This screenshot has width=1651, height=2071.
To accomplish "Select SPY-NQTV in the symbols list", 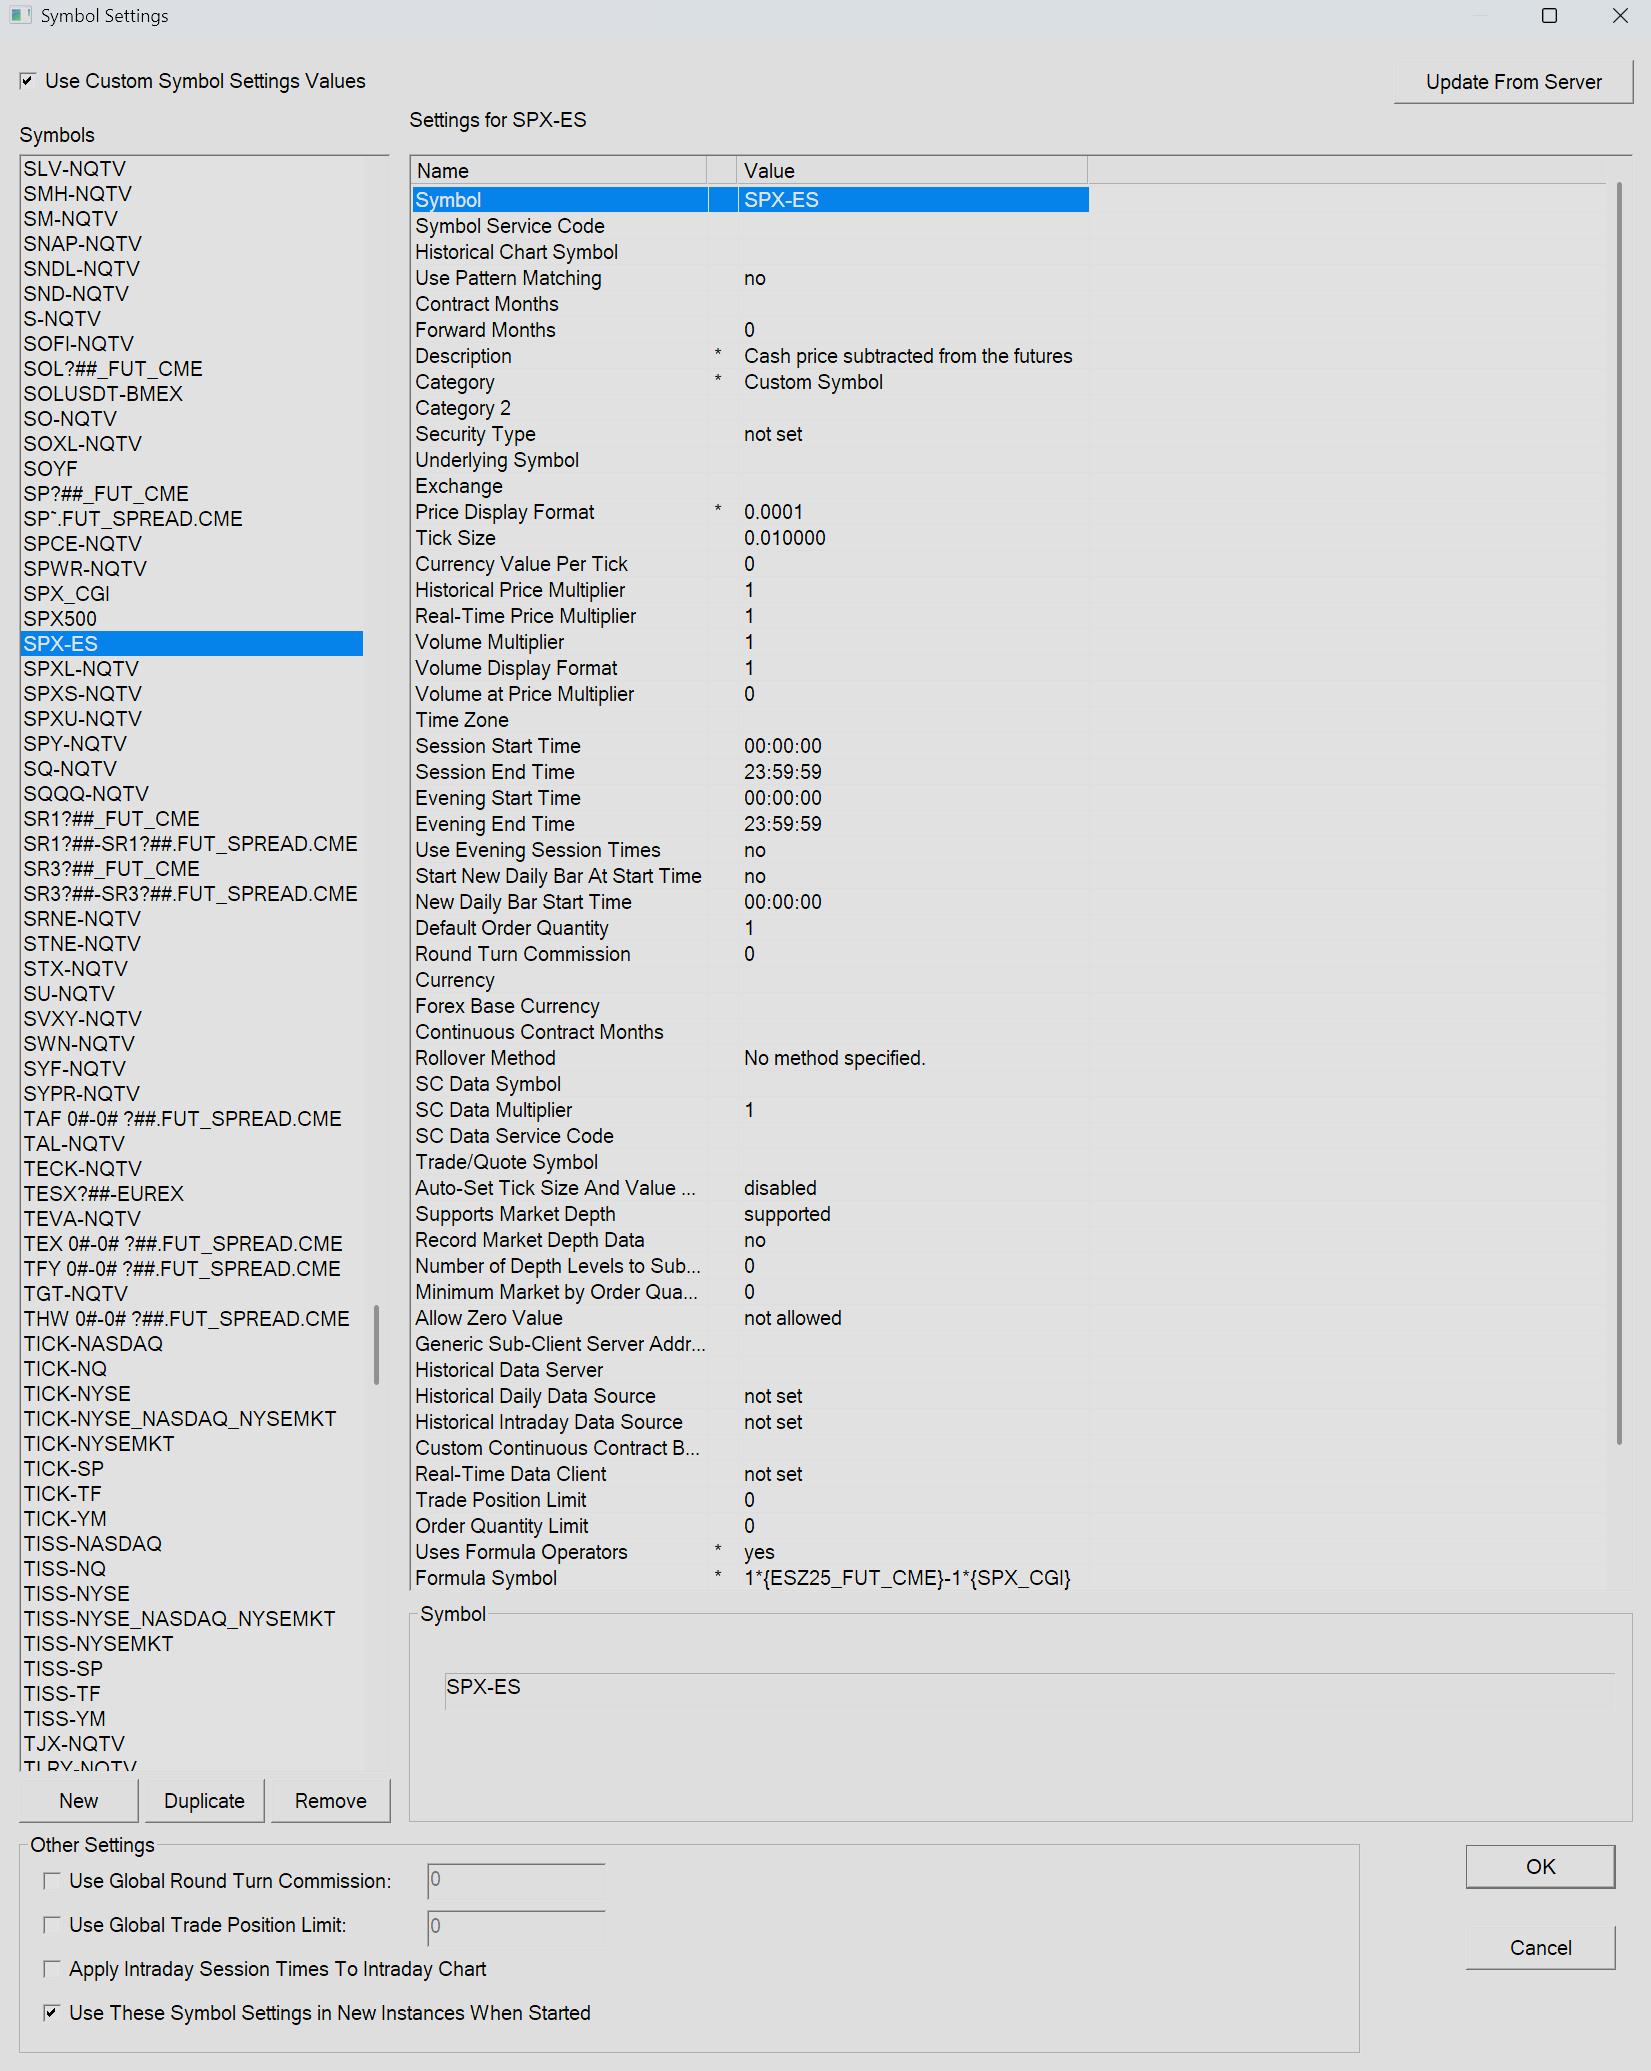I will pyautogui.click(x=192, y=744).
